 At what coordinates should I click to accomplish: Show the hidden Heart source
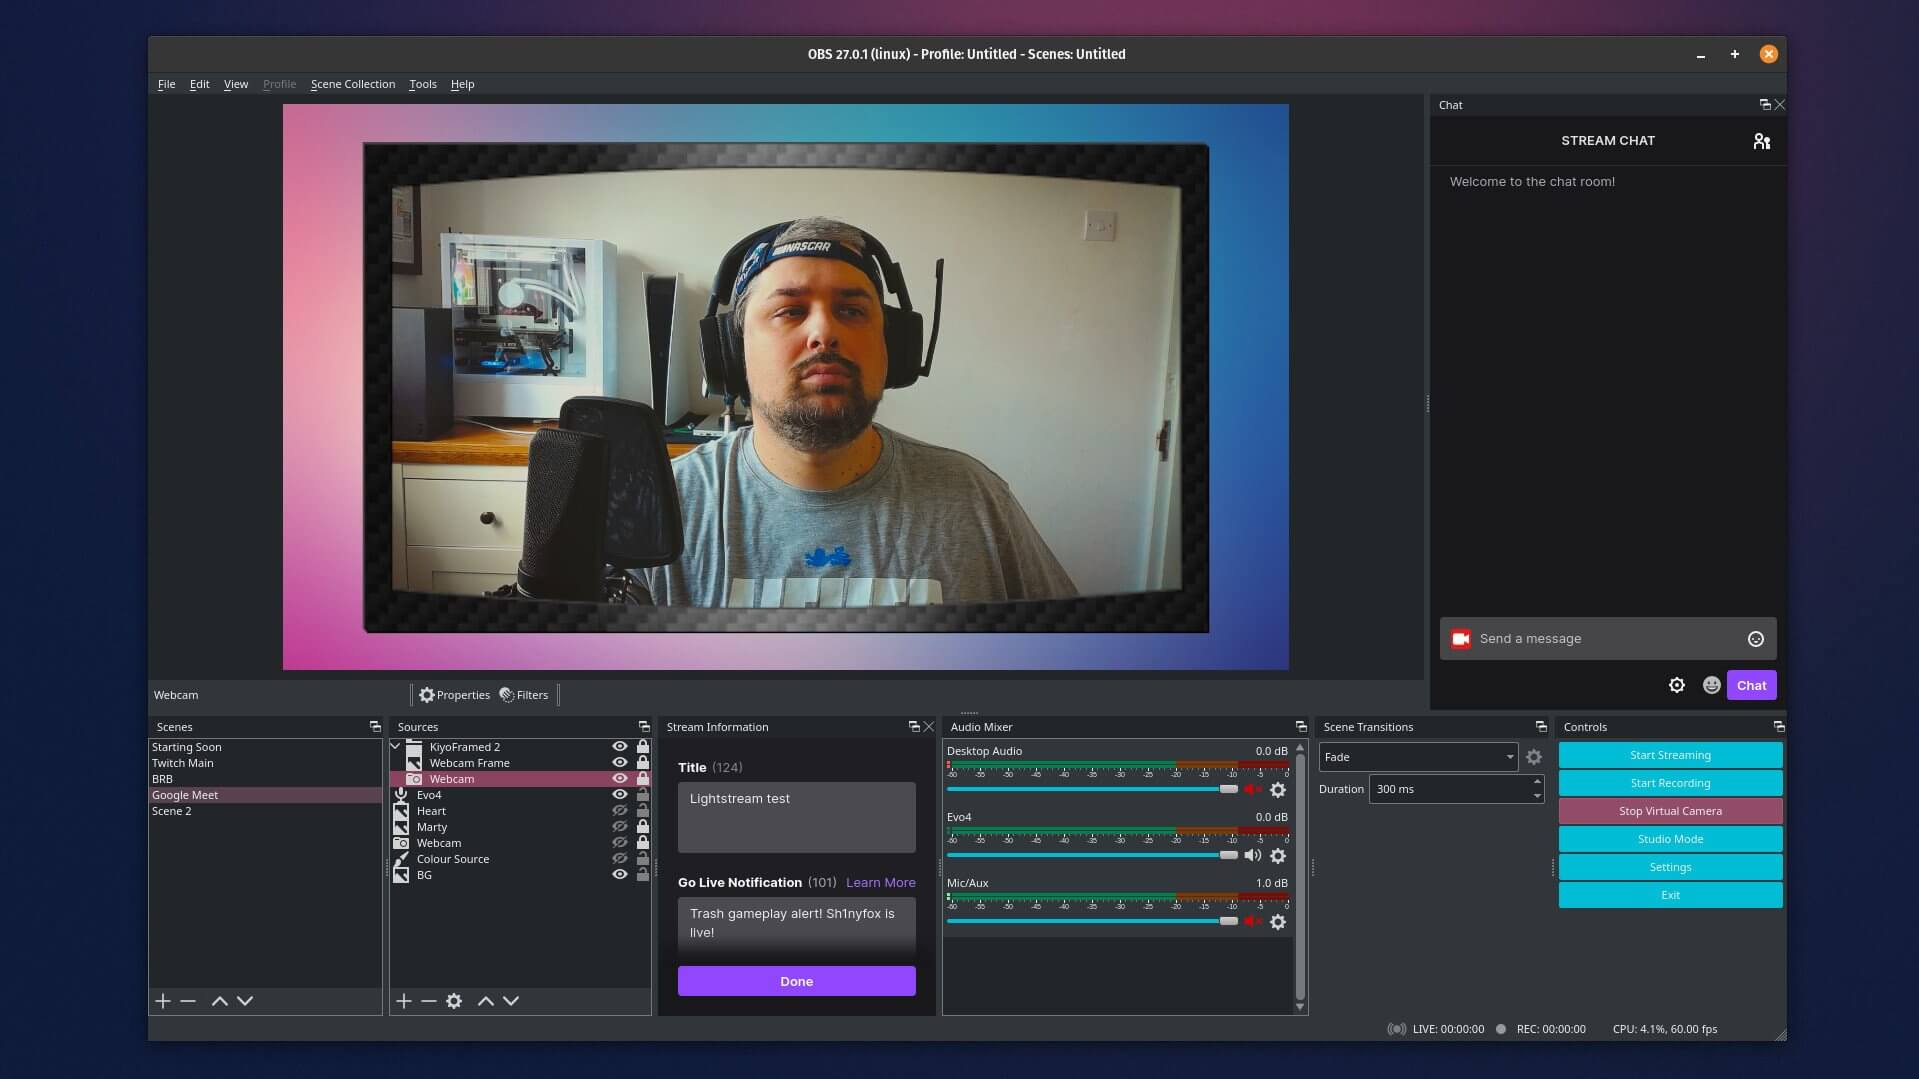click(x=620, y=811)
